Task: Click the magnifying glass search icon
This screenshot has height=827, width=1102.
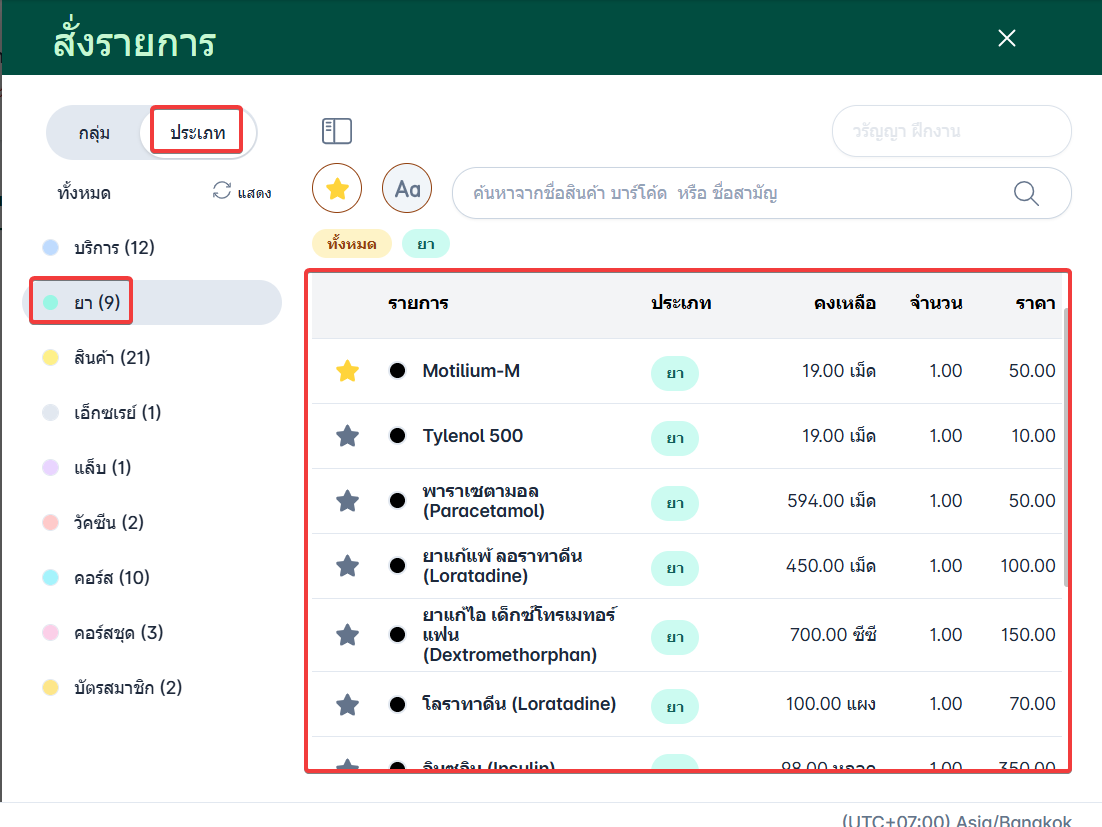Action: [x=1027, y=193]
